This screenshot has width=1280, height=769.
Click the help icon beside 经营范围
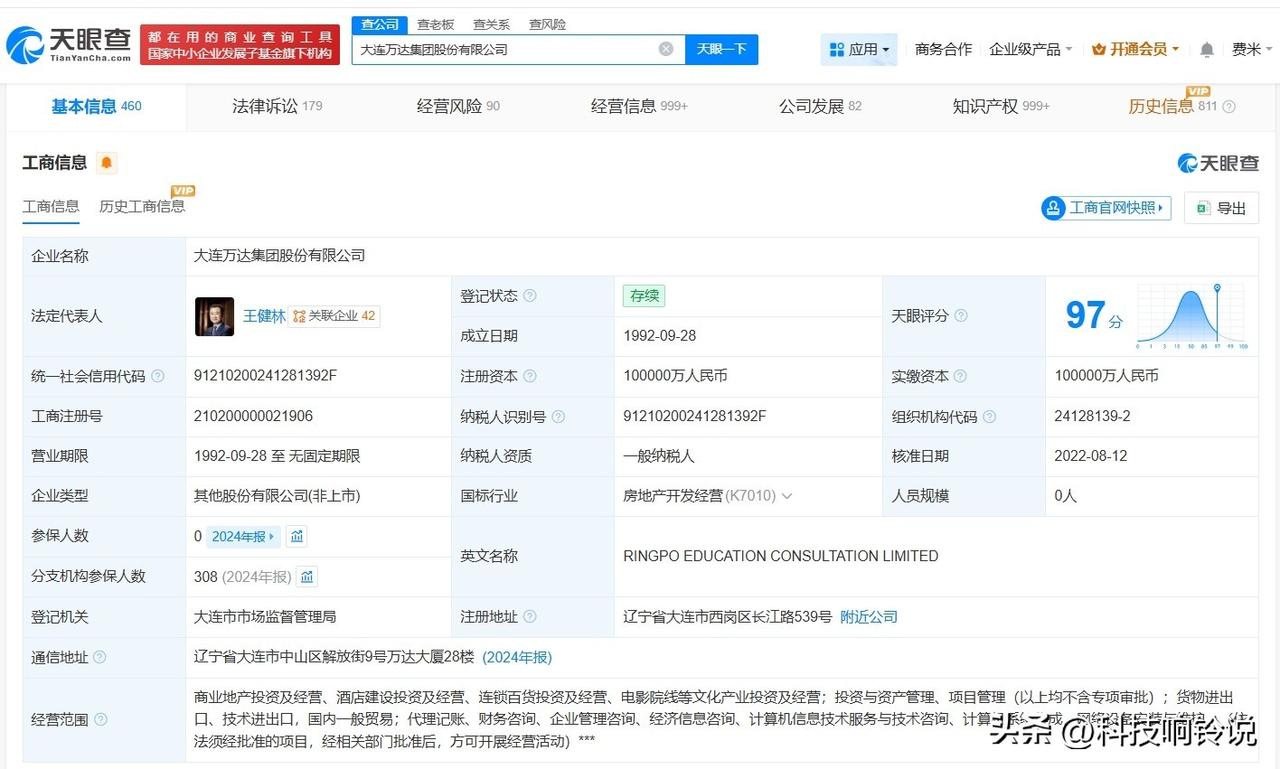tap(100, 719)
